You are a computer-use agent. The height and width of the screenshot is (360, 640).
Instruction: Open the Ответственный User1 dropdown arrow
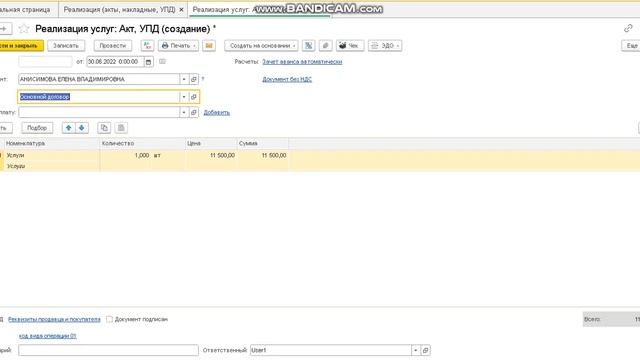pyautogui.click(x=416, y=350)
